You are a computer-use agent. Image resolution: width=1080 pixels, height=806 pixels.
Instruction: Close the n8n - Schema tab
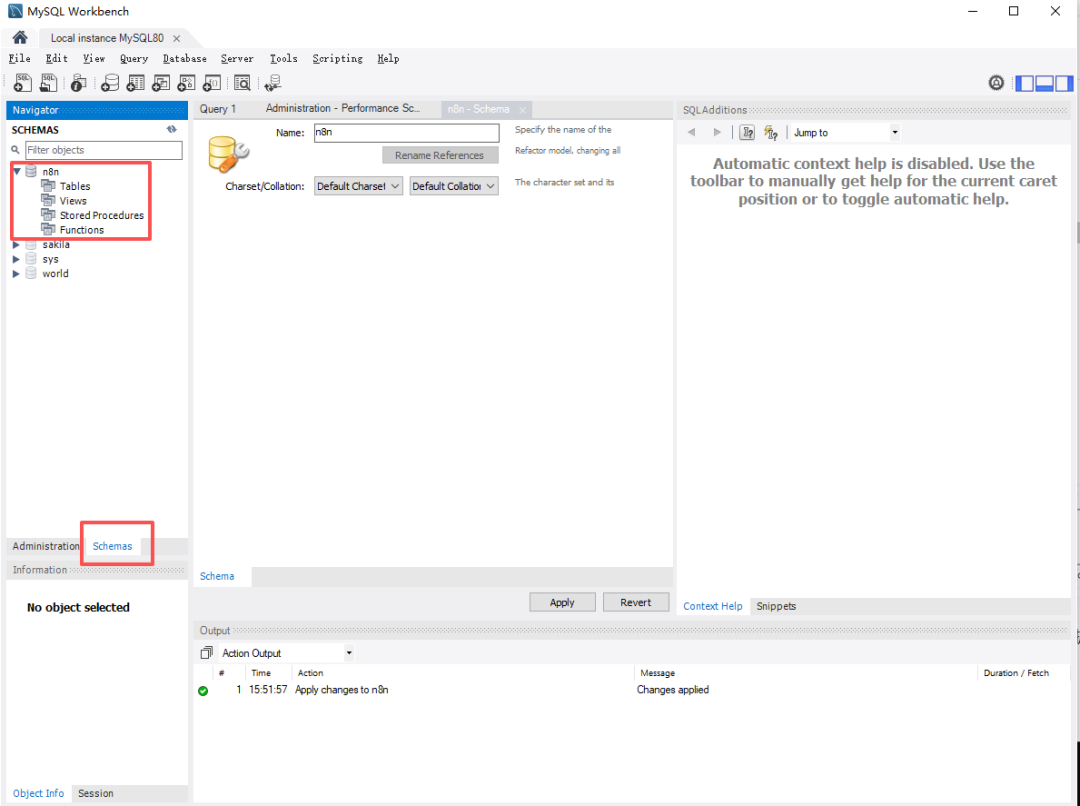tap(523, 110)
